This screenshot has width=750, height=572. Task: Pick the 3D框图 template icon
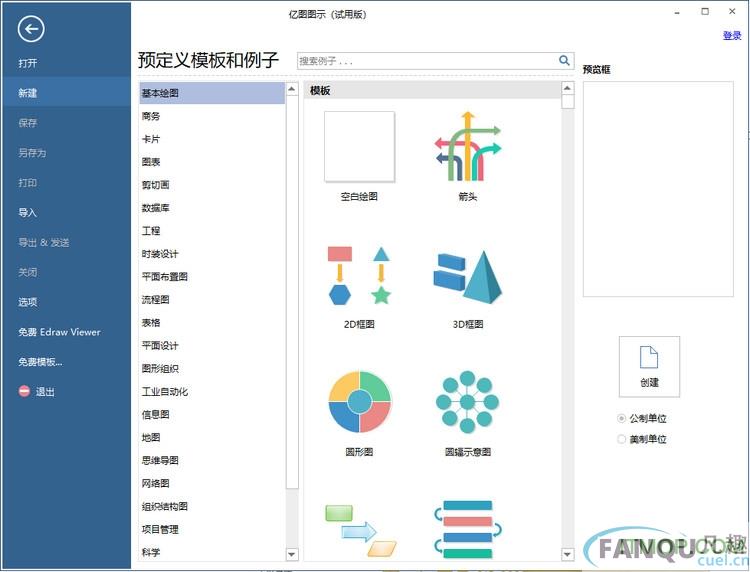(x=467, y=275)
